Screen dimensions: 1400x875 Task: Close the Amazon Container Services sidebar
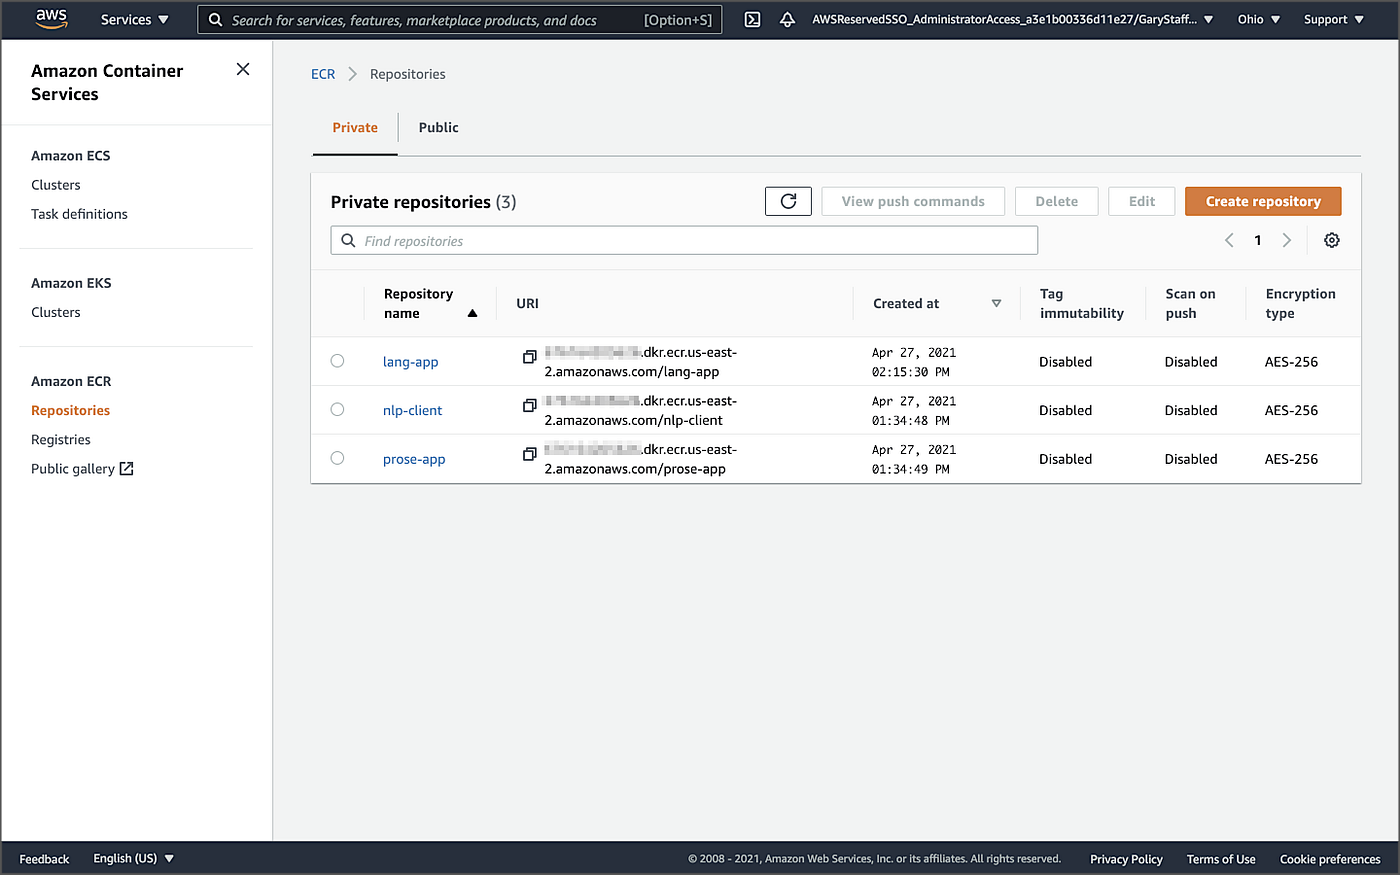click(x=243, y=69)
